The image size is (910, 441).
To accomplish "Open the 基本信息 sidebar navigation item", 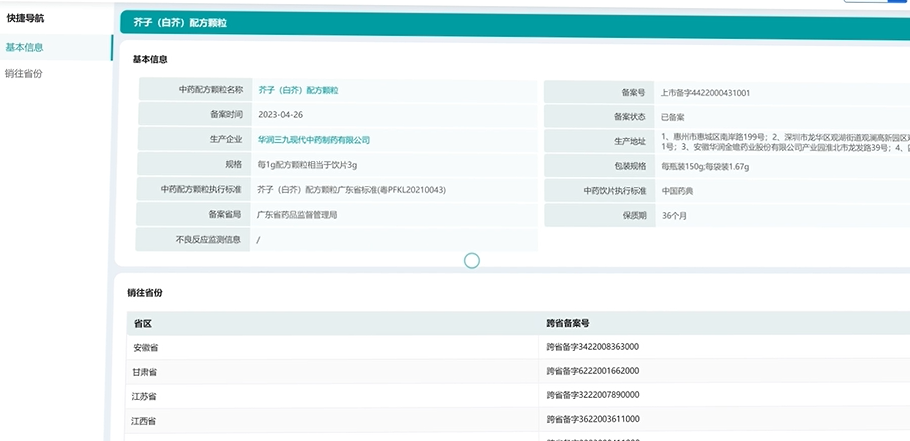I will coord(25,47).
